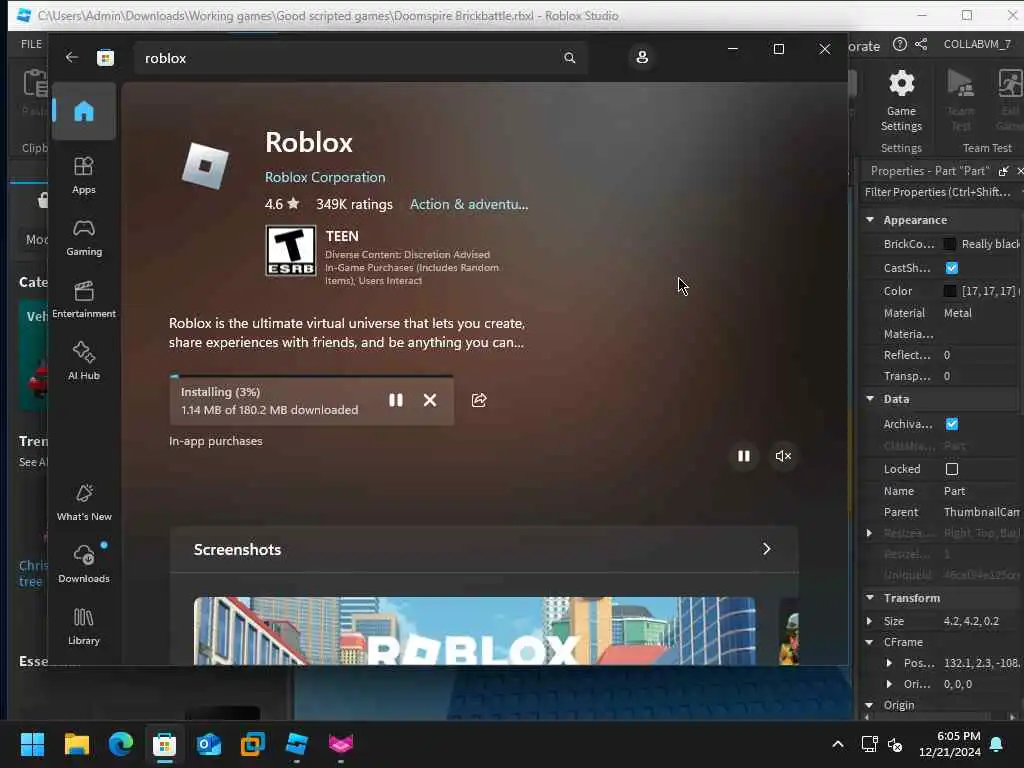Open FILE menu in Roblox Studio

(x=31, y=44)
